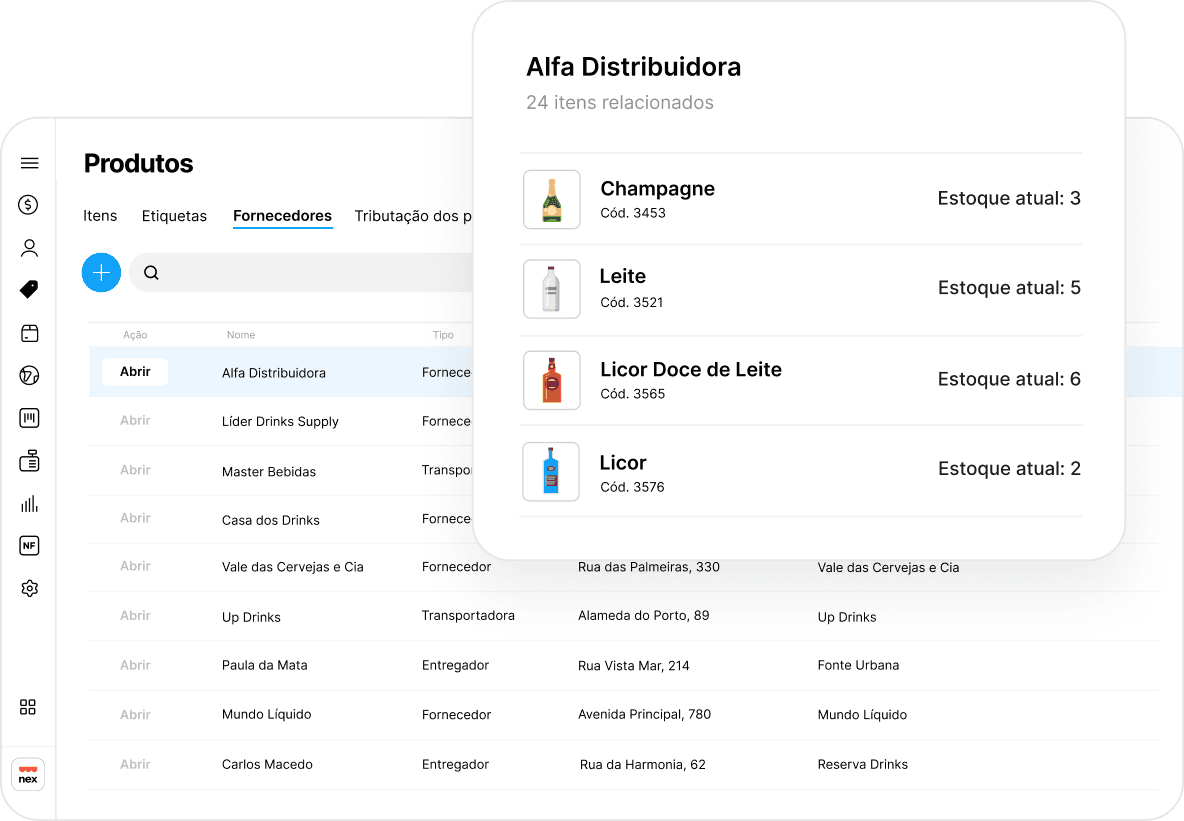Viewport: 1184px width, 821px height.
Task: Click Entregador type for Paula da Mata
Action: click(x=455, y=665)
